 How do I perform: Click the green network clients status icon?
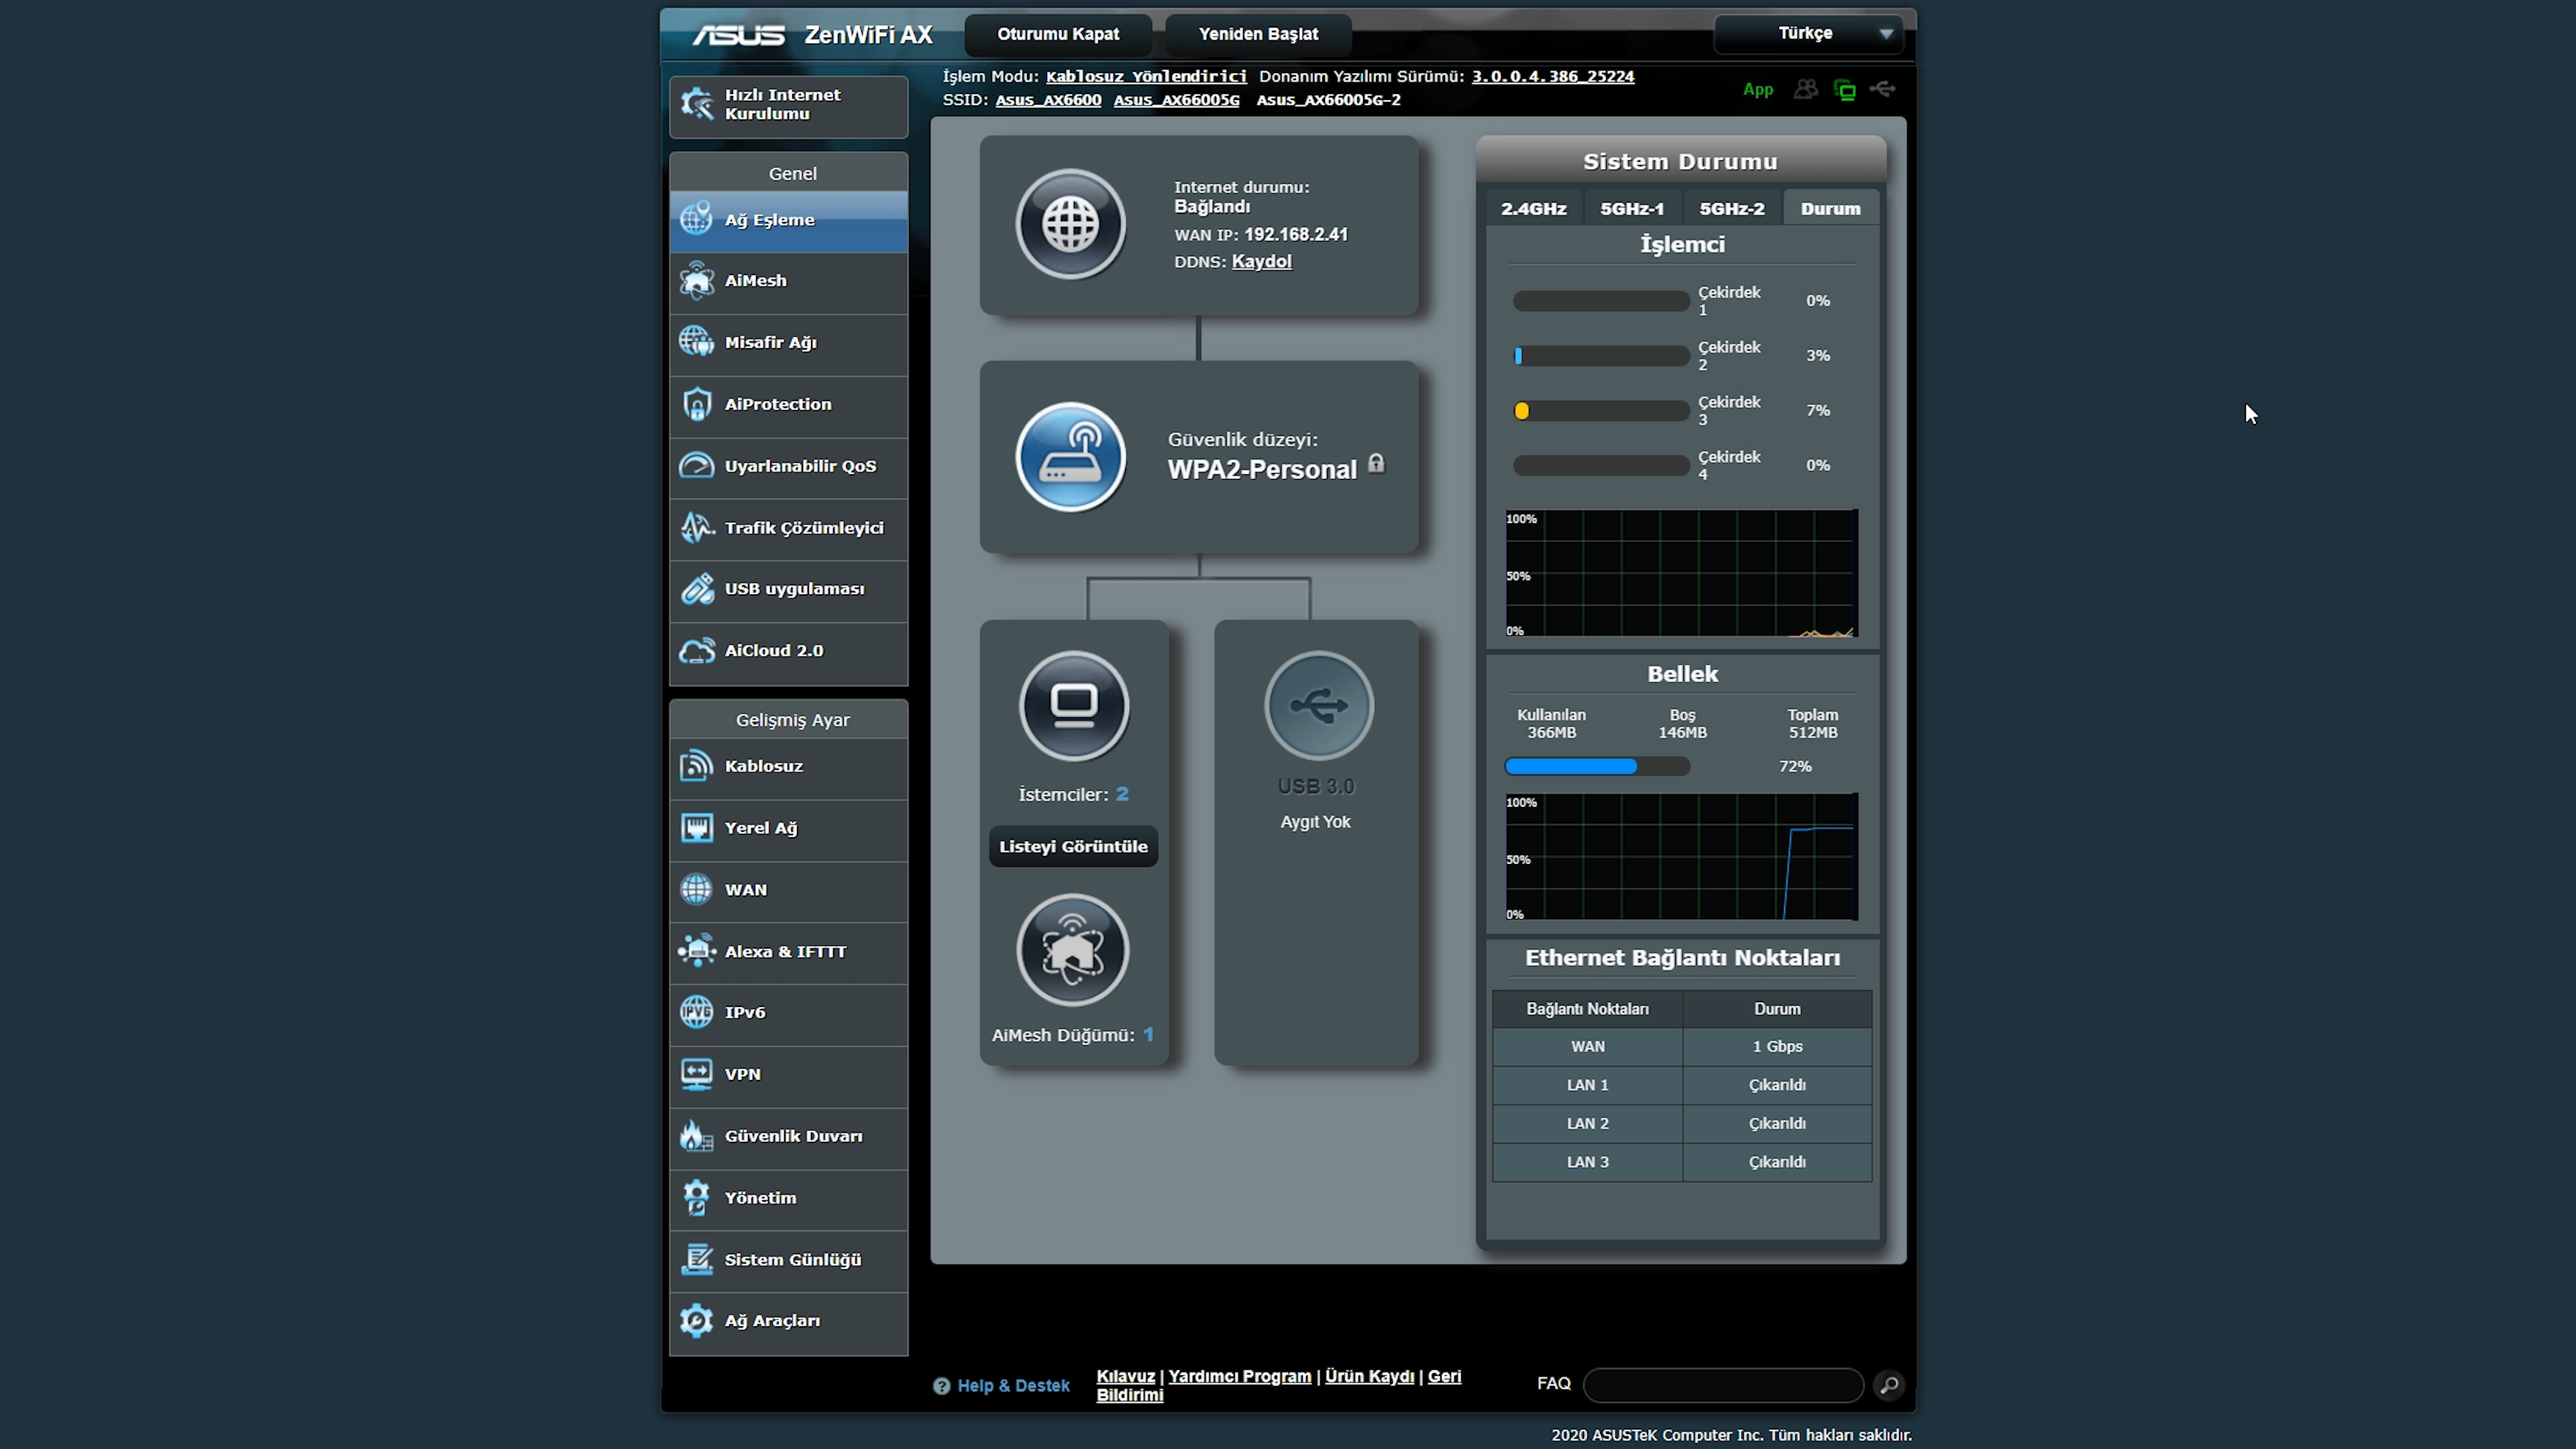pyautogui.click(x=1844, y=90)
